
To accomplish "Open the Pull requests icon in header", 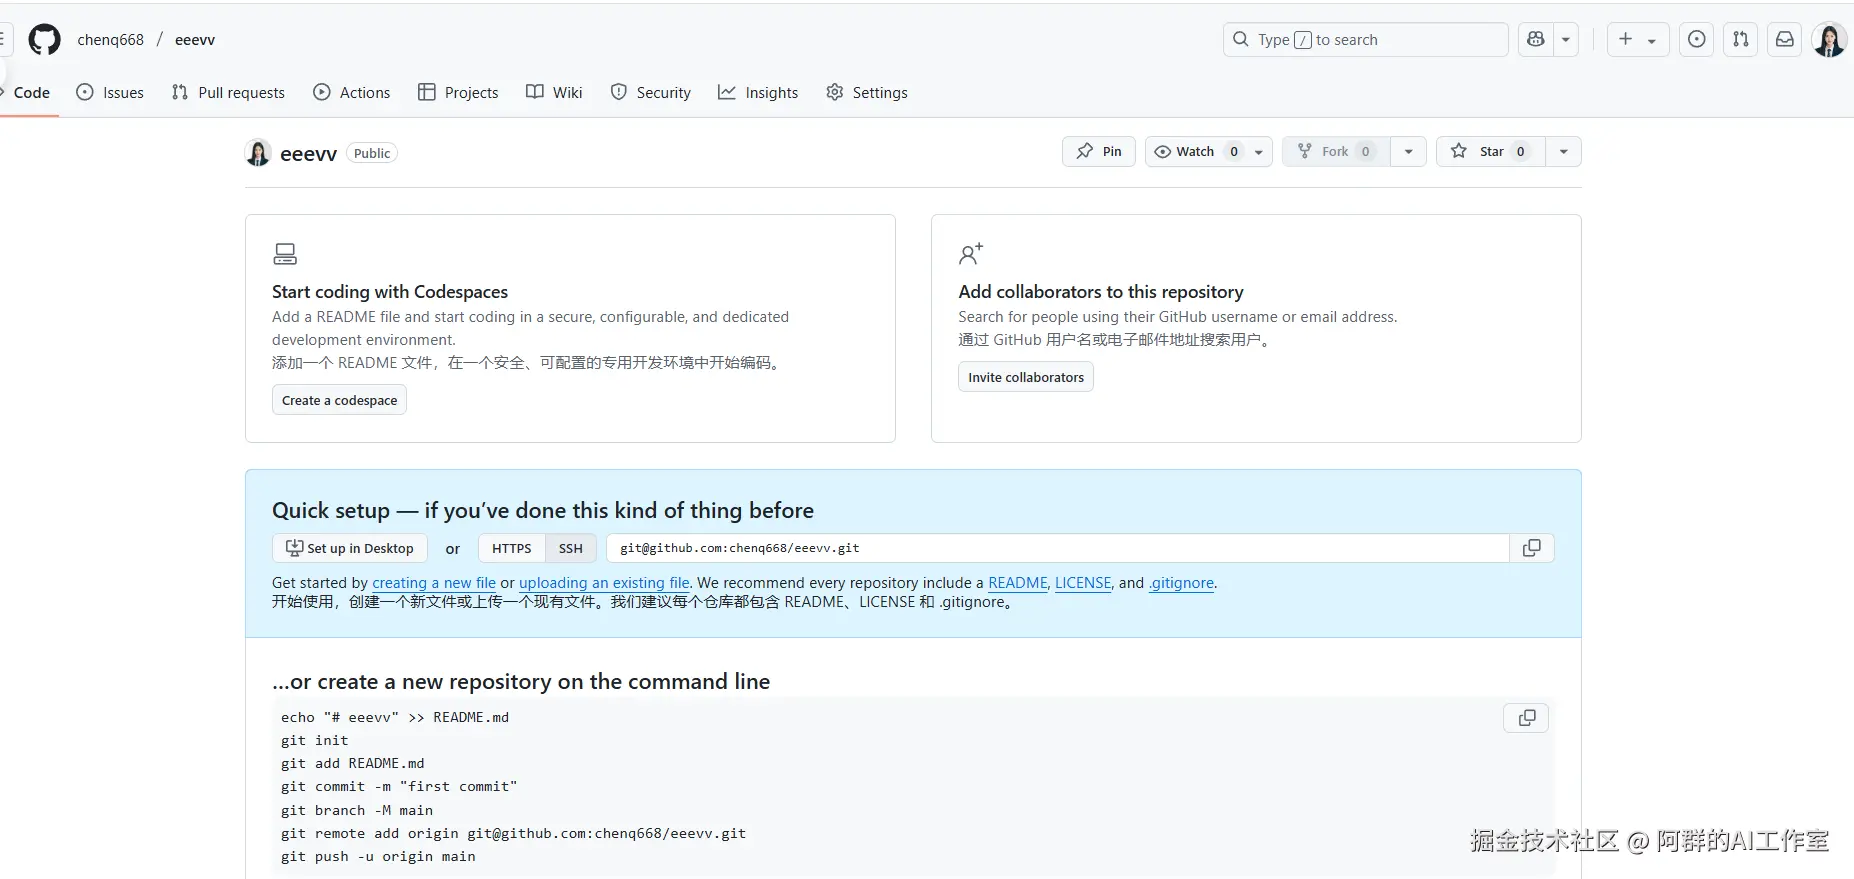I will pos(1741,40).
